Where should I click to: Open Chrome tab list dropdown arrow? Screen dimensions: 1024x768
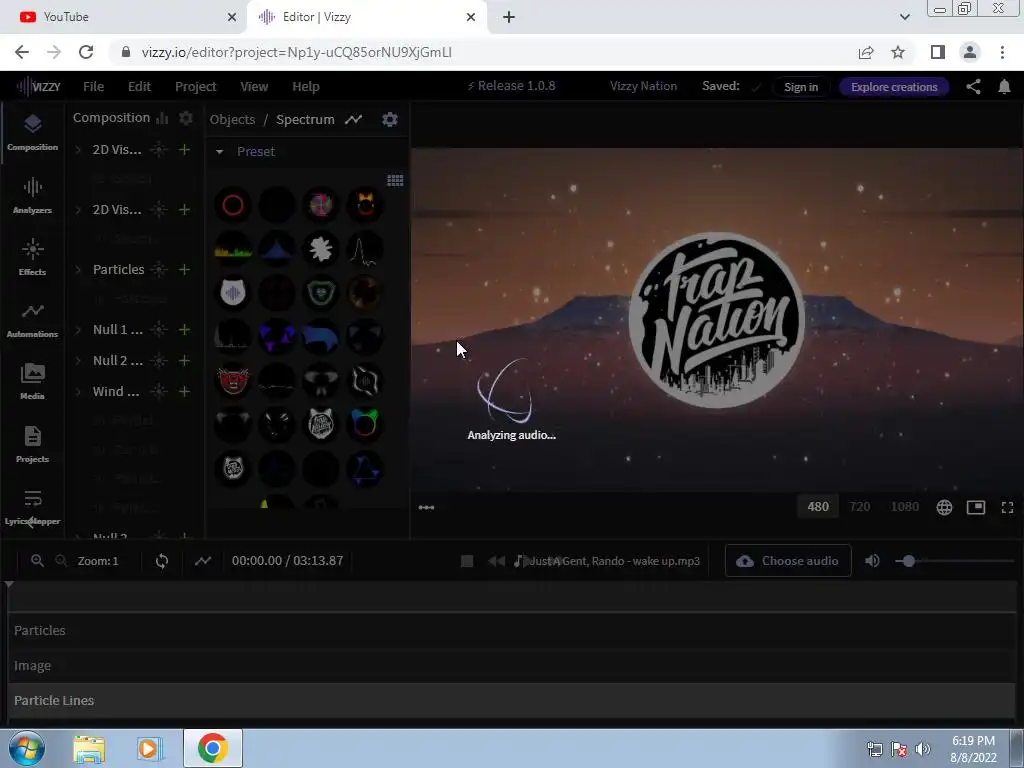point(904,17)
